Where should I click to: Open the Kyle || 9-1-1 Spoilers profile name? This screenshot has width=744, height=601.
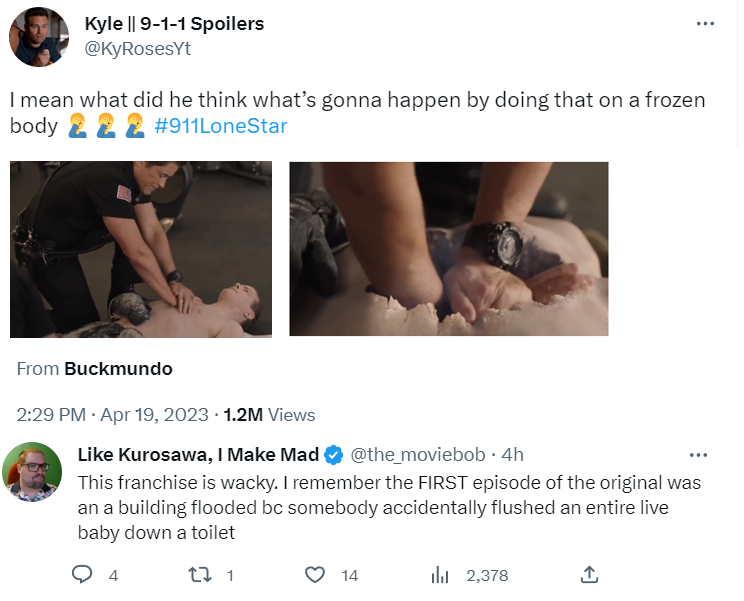(175, 24)
